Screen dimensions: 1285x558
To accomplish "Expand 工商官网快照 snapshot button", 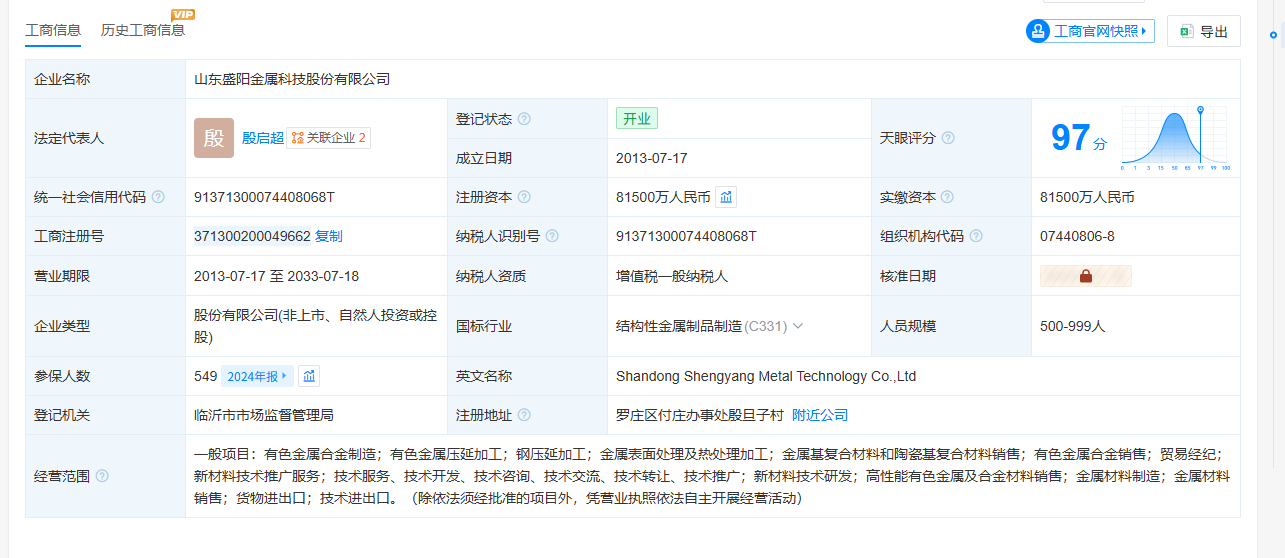I will pos(1090,31).
